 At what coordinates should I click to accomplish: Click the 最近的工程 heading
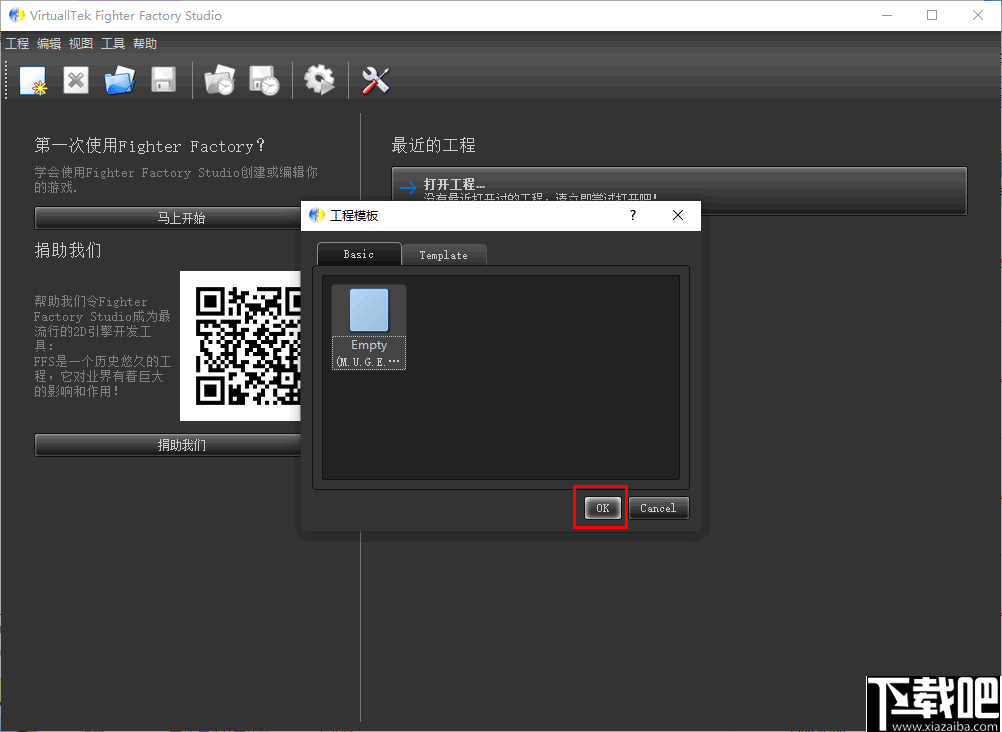pos(433,146)
